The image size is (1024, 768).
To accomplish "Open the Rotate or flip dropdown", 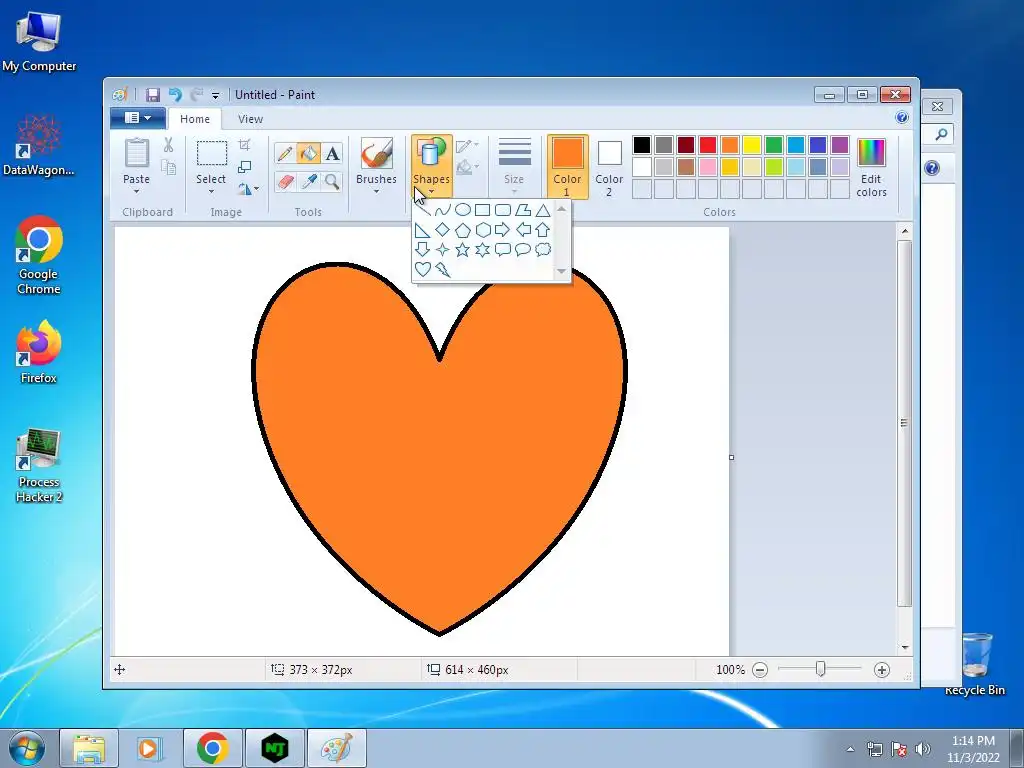I will coord(248,189).
